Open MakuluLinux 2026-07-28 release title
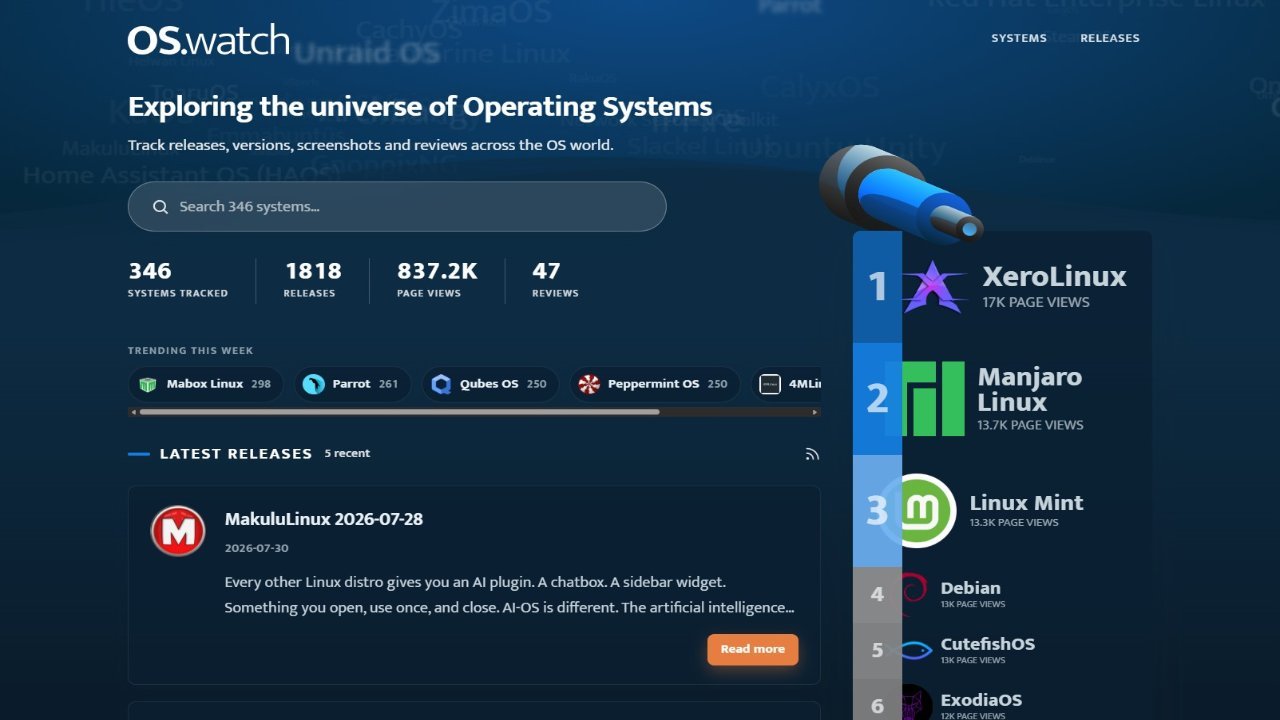 point(324,519)
